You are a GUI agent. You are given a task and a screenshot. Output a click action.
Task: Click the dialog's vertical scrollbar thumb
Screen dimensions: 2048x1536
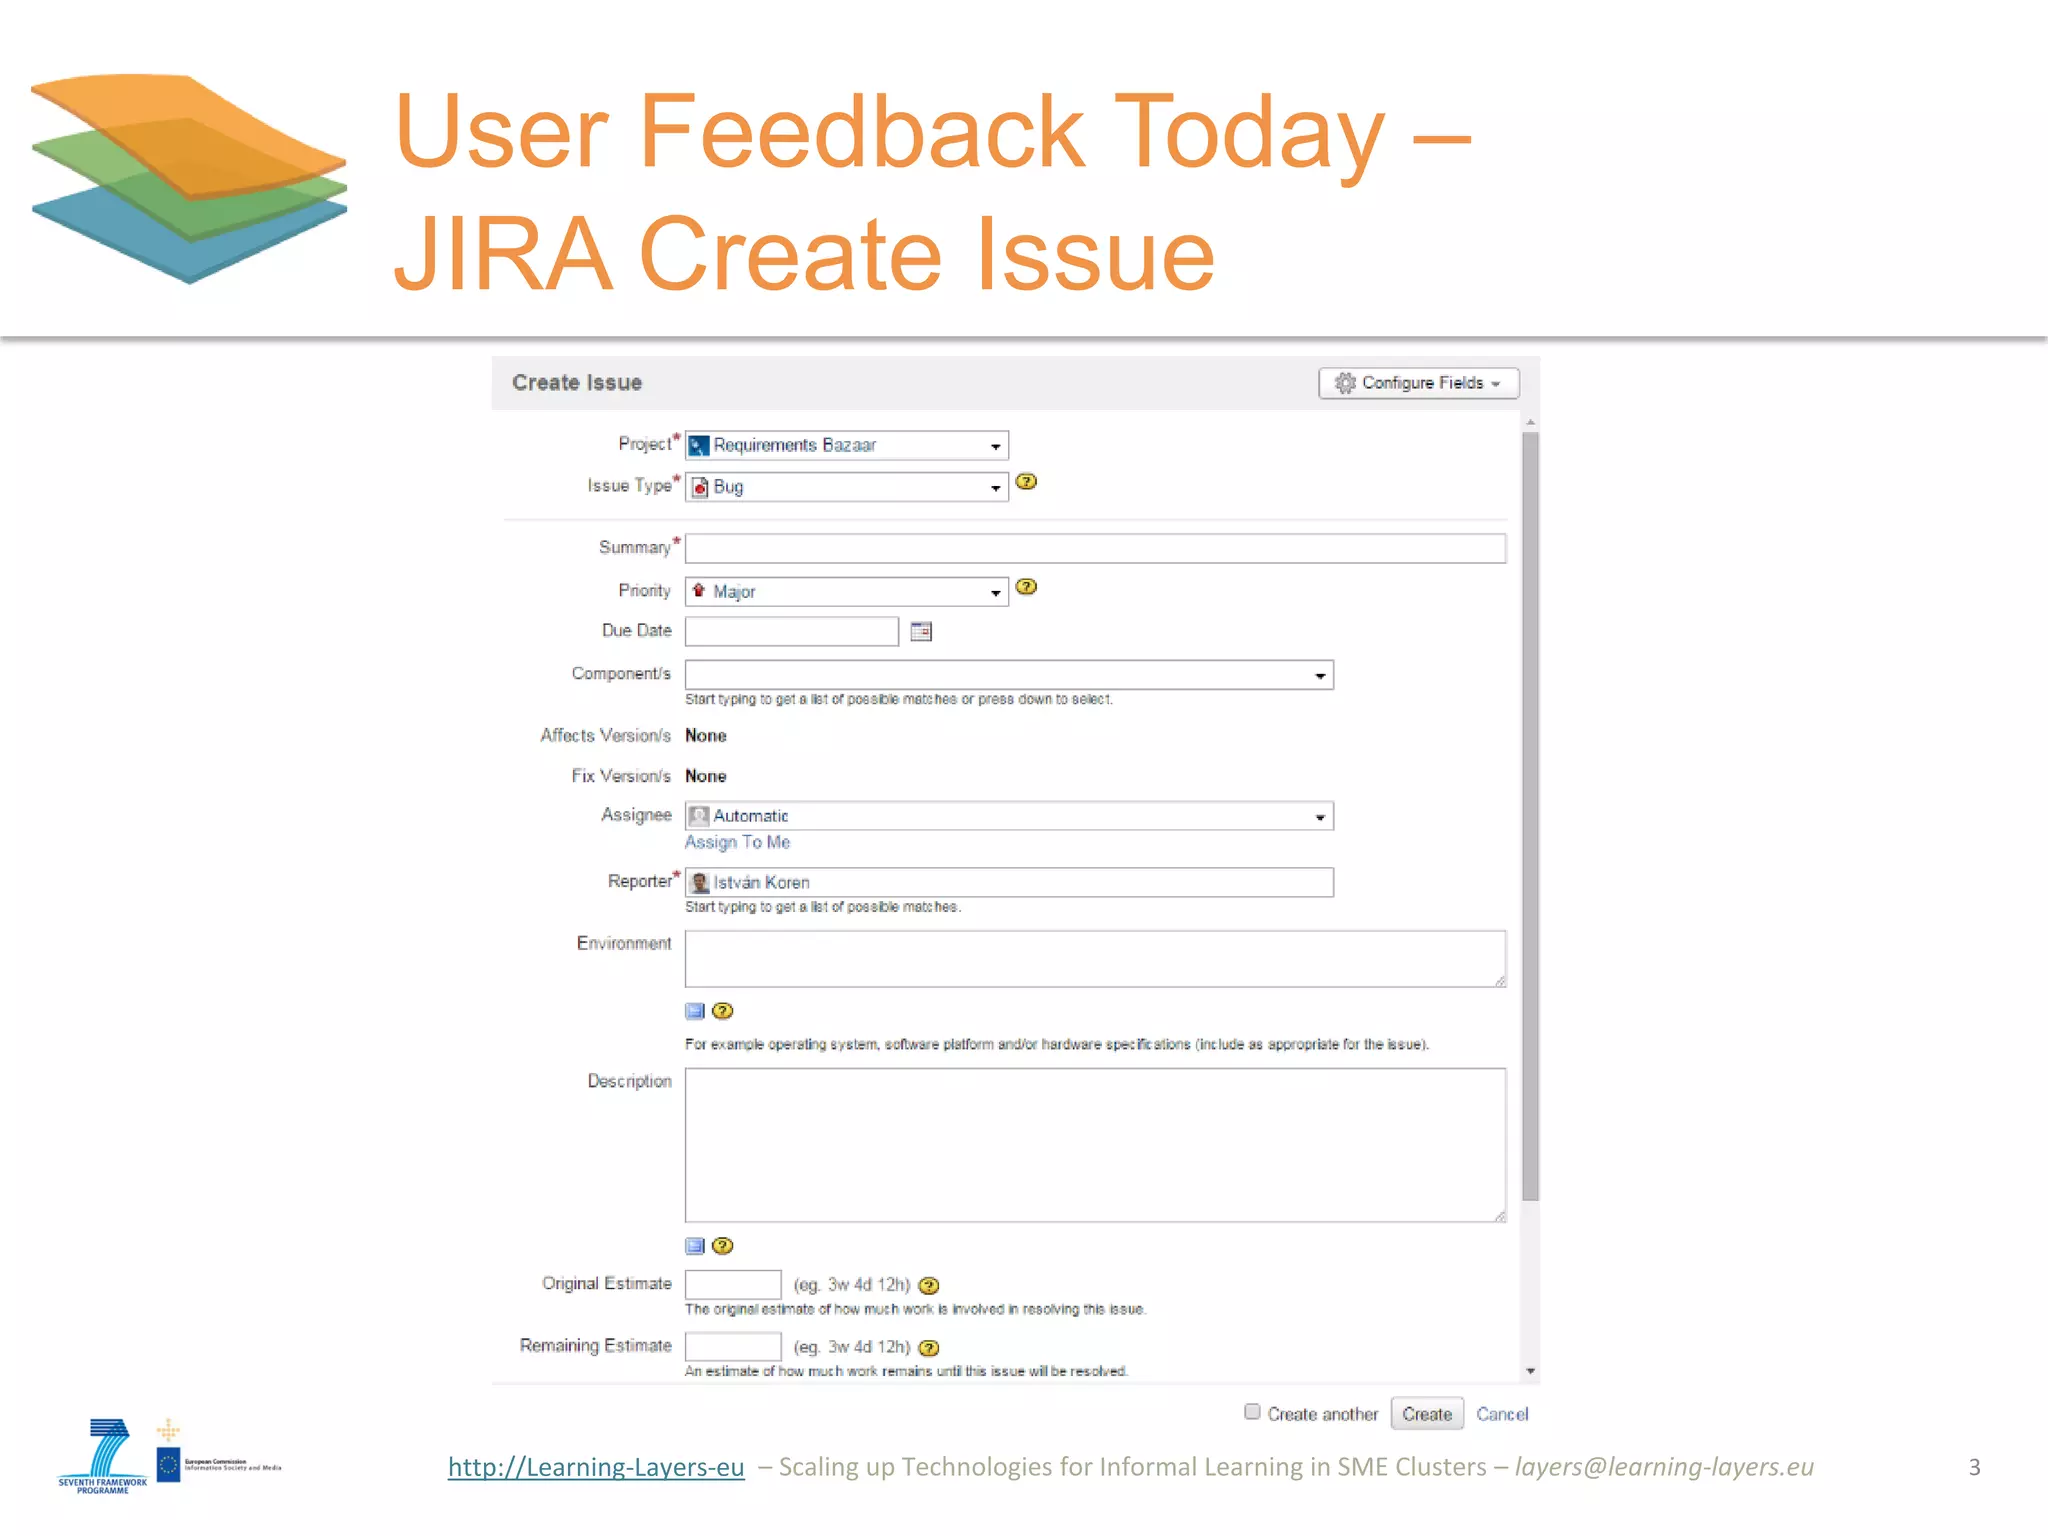coord(1530,815)
